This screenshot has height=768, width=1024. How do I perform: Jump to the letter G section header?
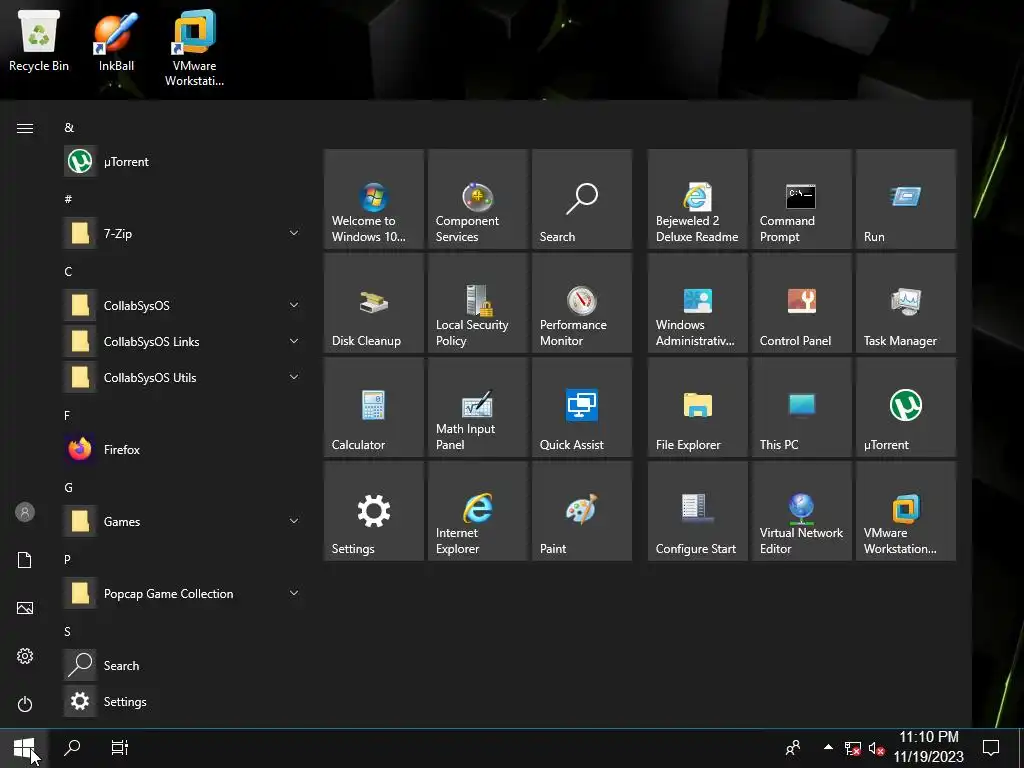(69, 488)
